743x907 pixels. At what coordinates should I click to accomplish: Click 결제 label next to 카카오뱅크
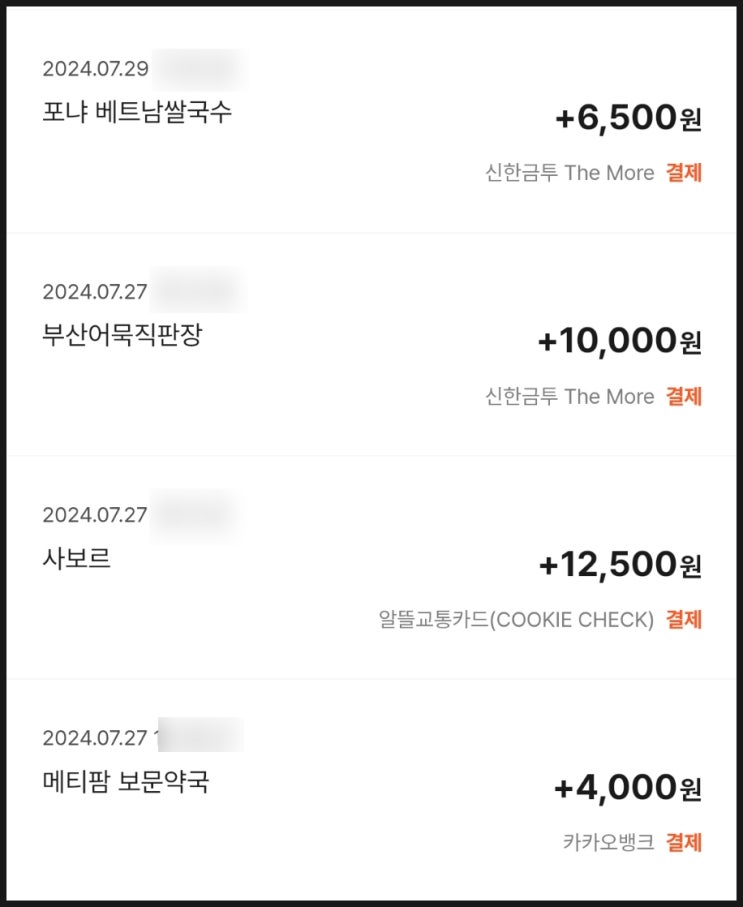[684, 842]
